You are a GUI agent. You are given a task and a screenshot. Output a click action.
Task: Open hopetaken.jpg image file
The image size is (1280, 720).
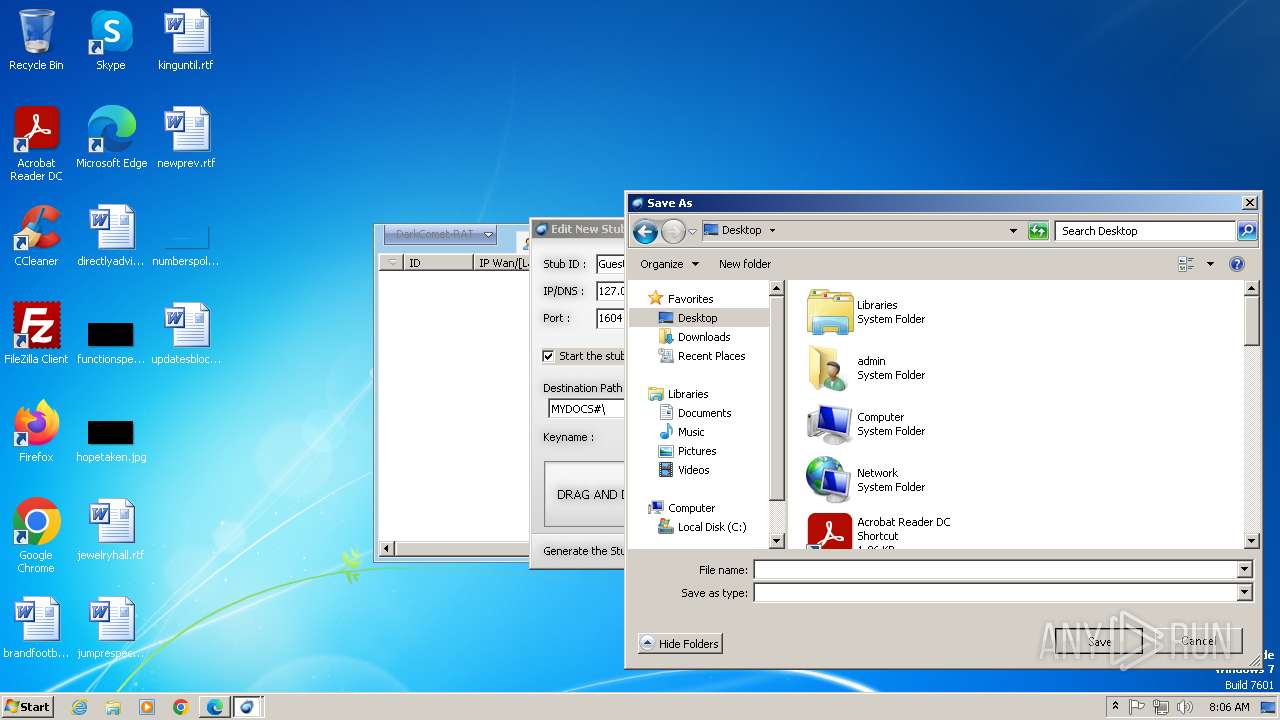pyautogui.click(x=111, y=438)
